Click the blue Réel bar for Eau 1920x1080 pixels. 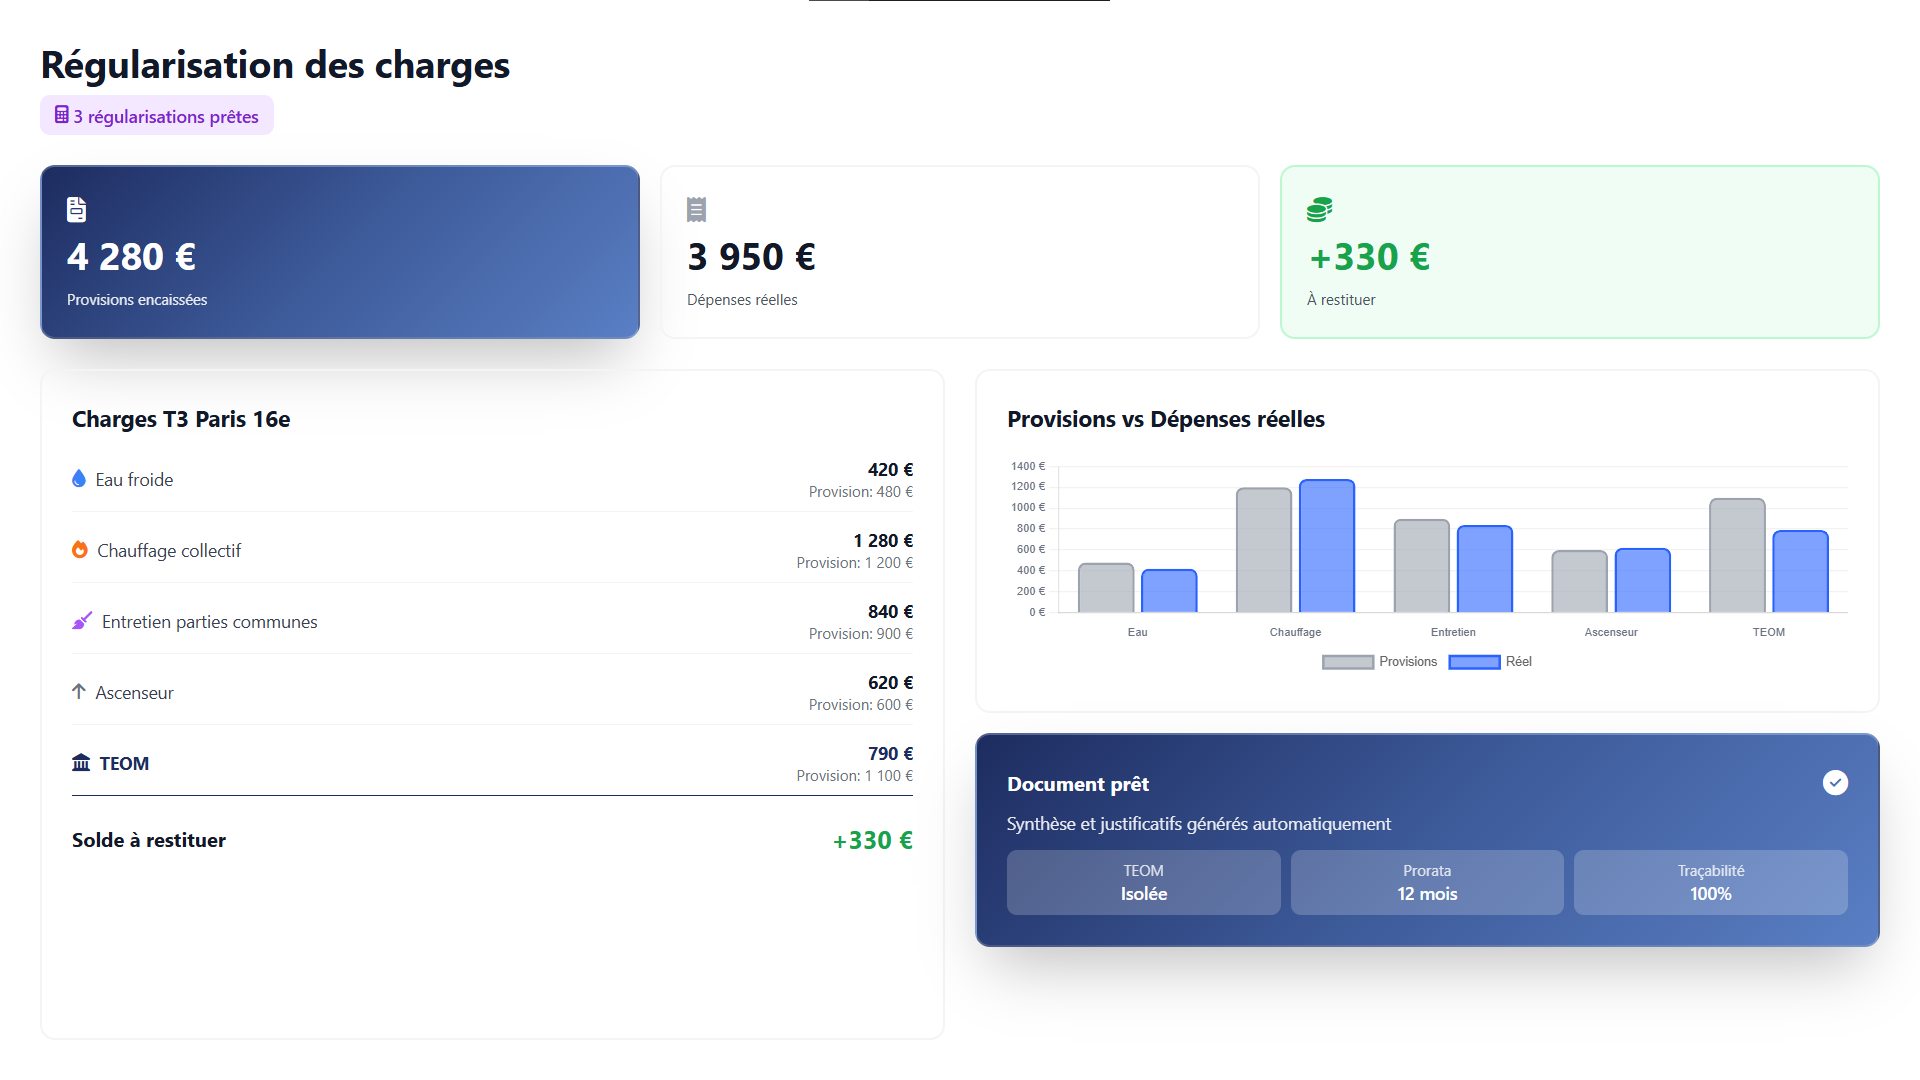(1169, 591)
